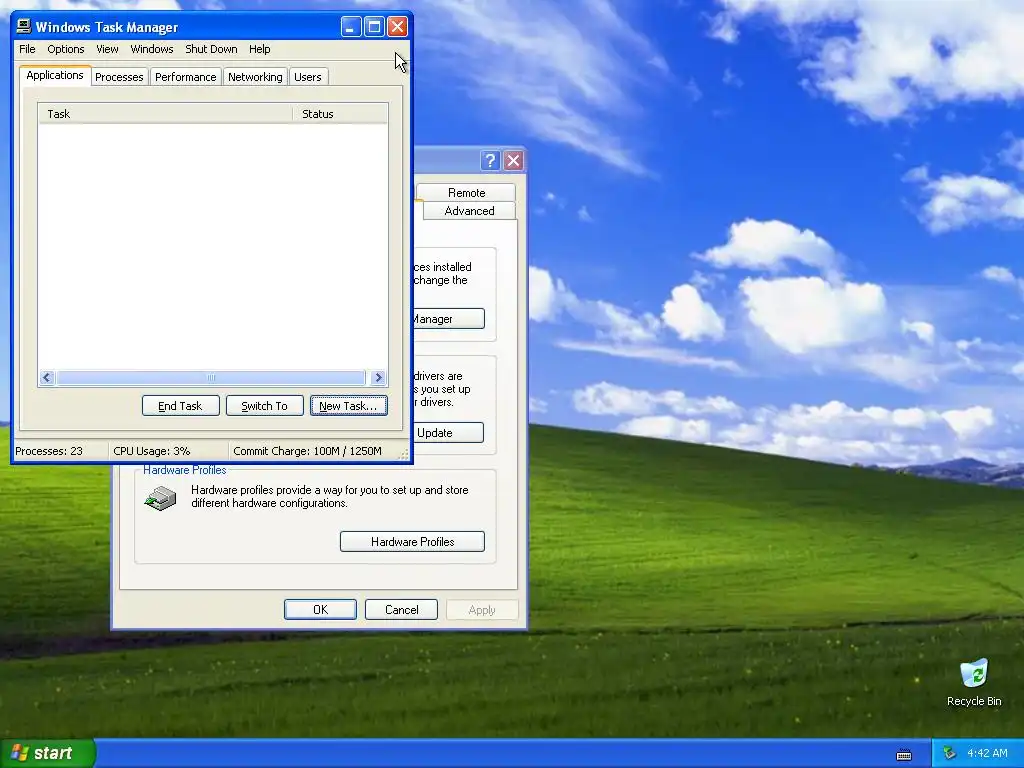Open the File menu in Task Manager
1024x768 pixels.
coord(27,49)
